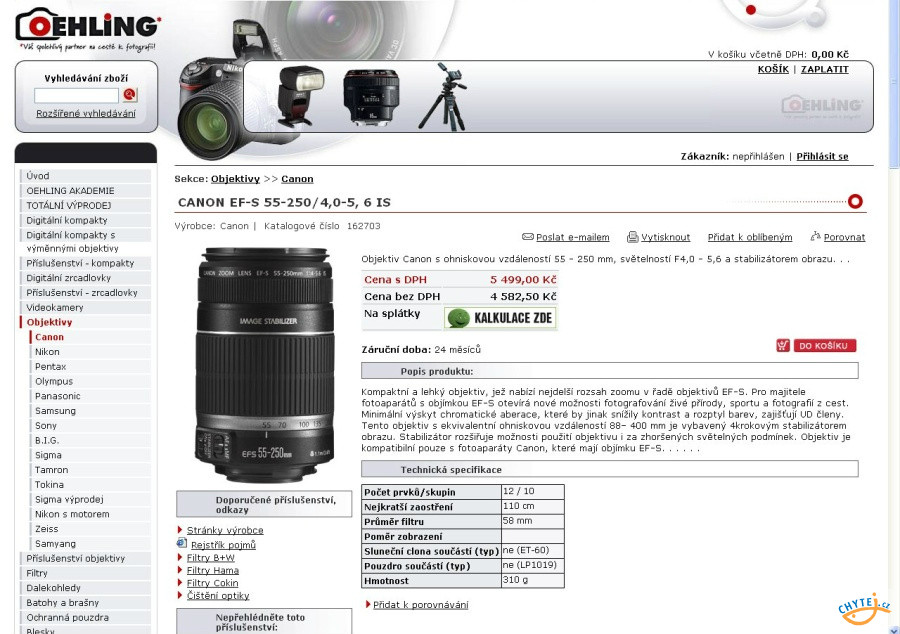Click the Rejstřík pojmů document icon
900x634 pixels.
(181, 543)
